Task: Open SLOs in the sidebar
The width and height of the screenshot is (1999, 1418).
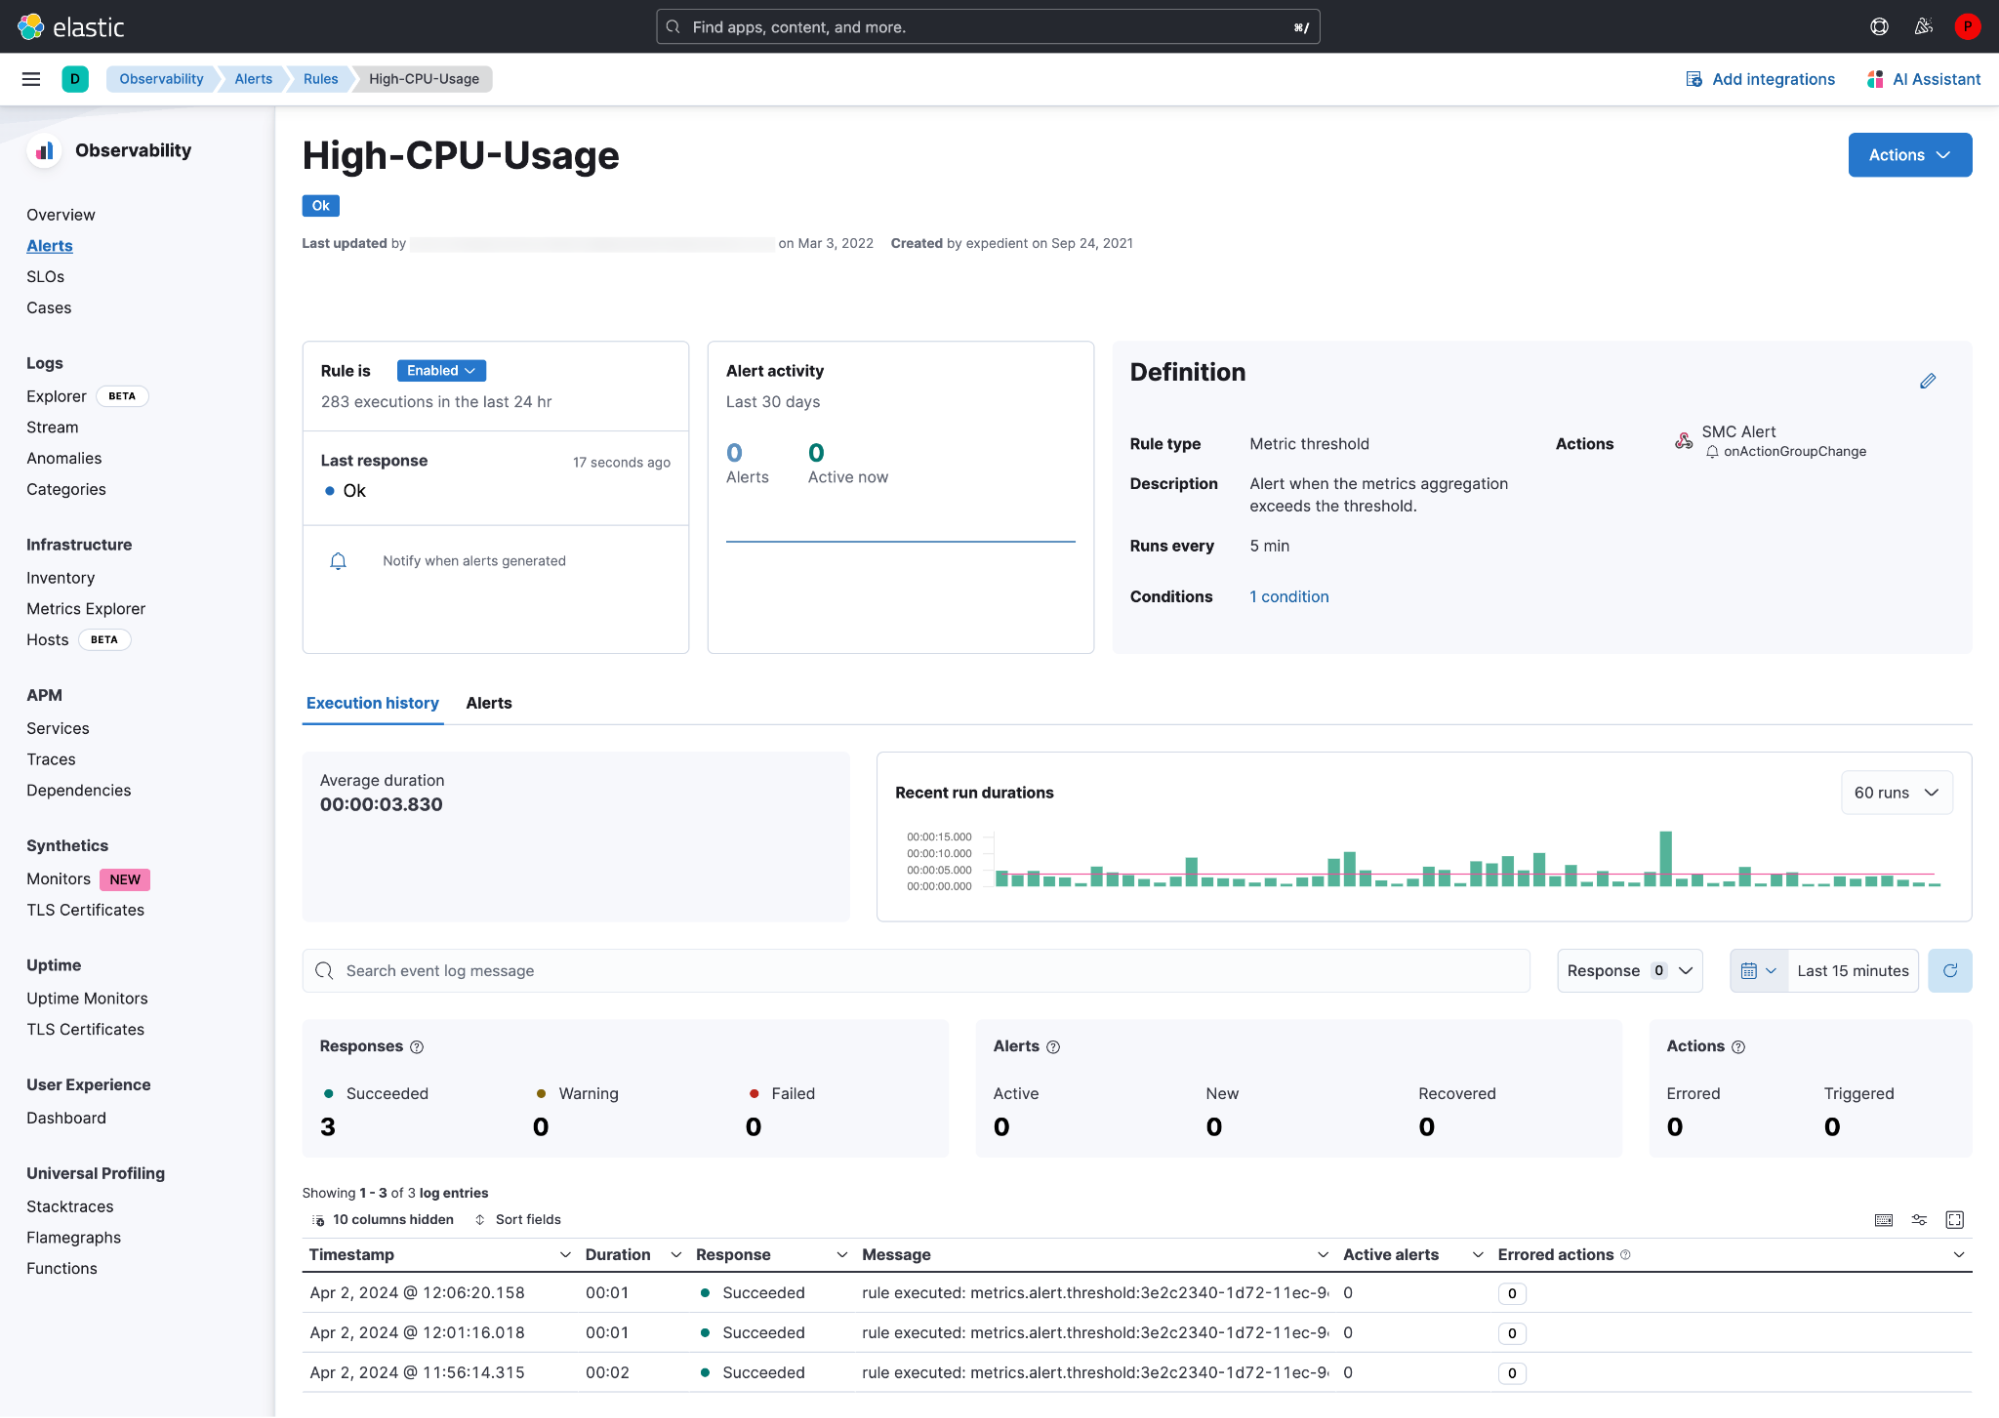Action: [45, 277]
